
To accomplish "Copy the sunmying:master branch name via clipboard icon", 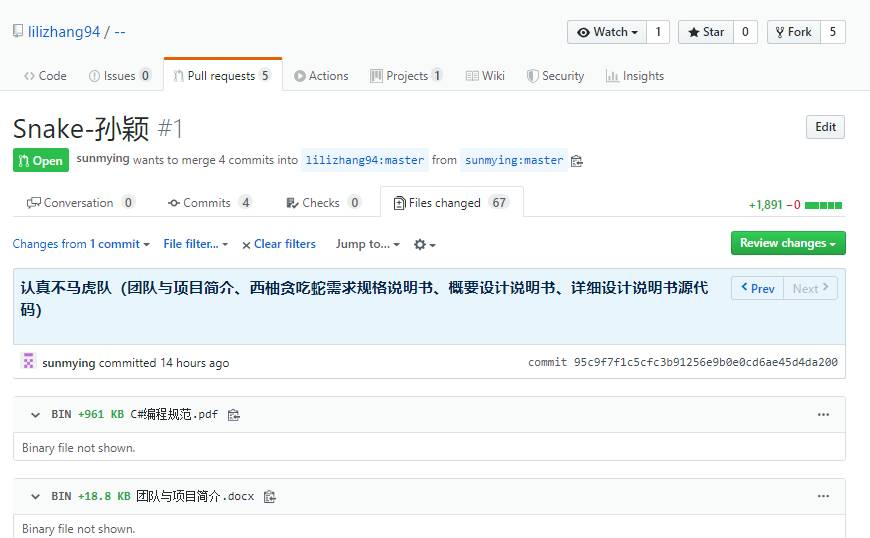I will (x=576, y=161).
